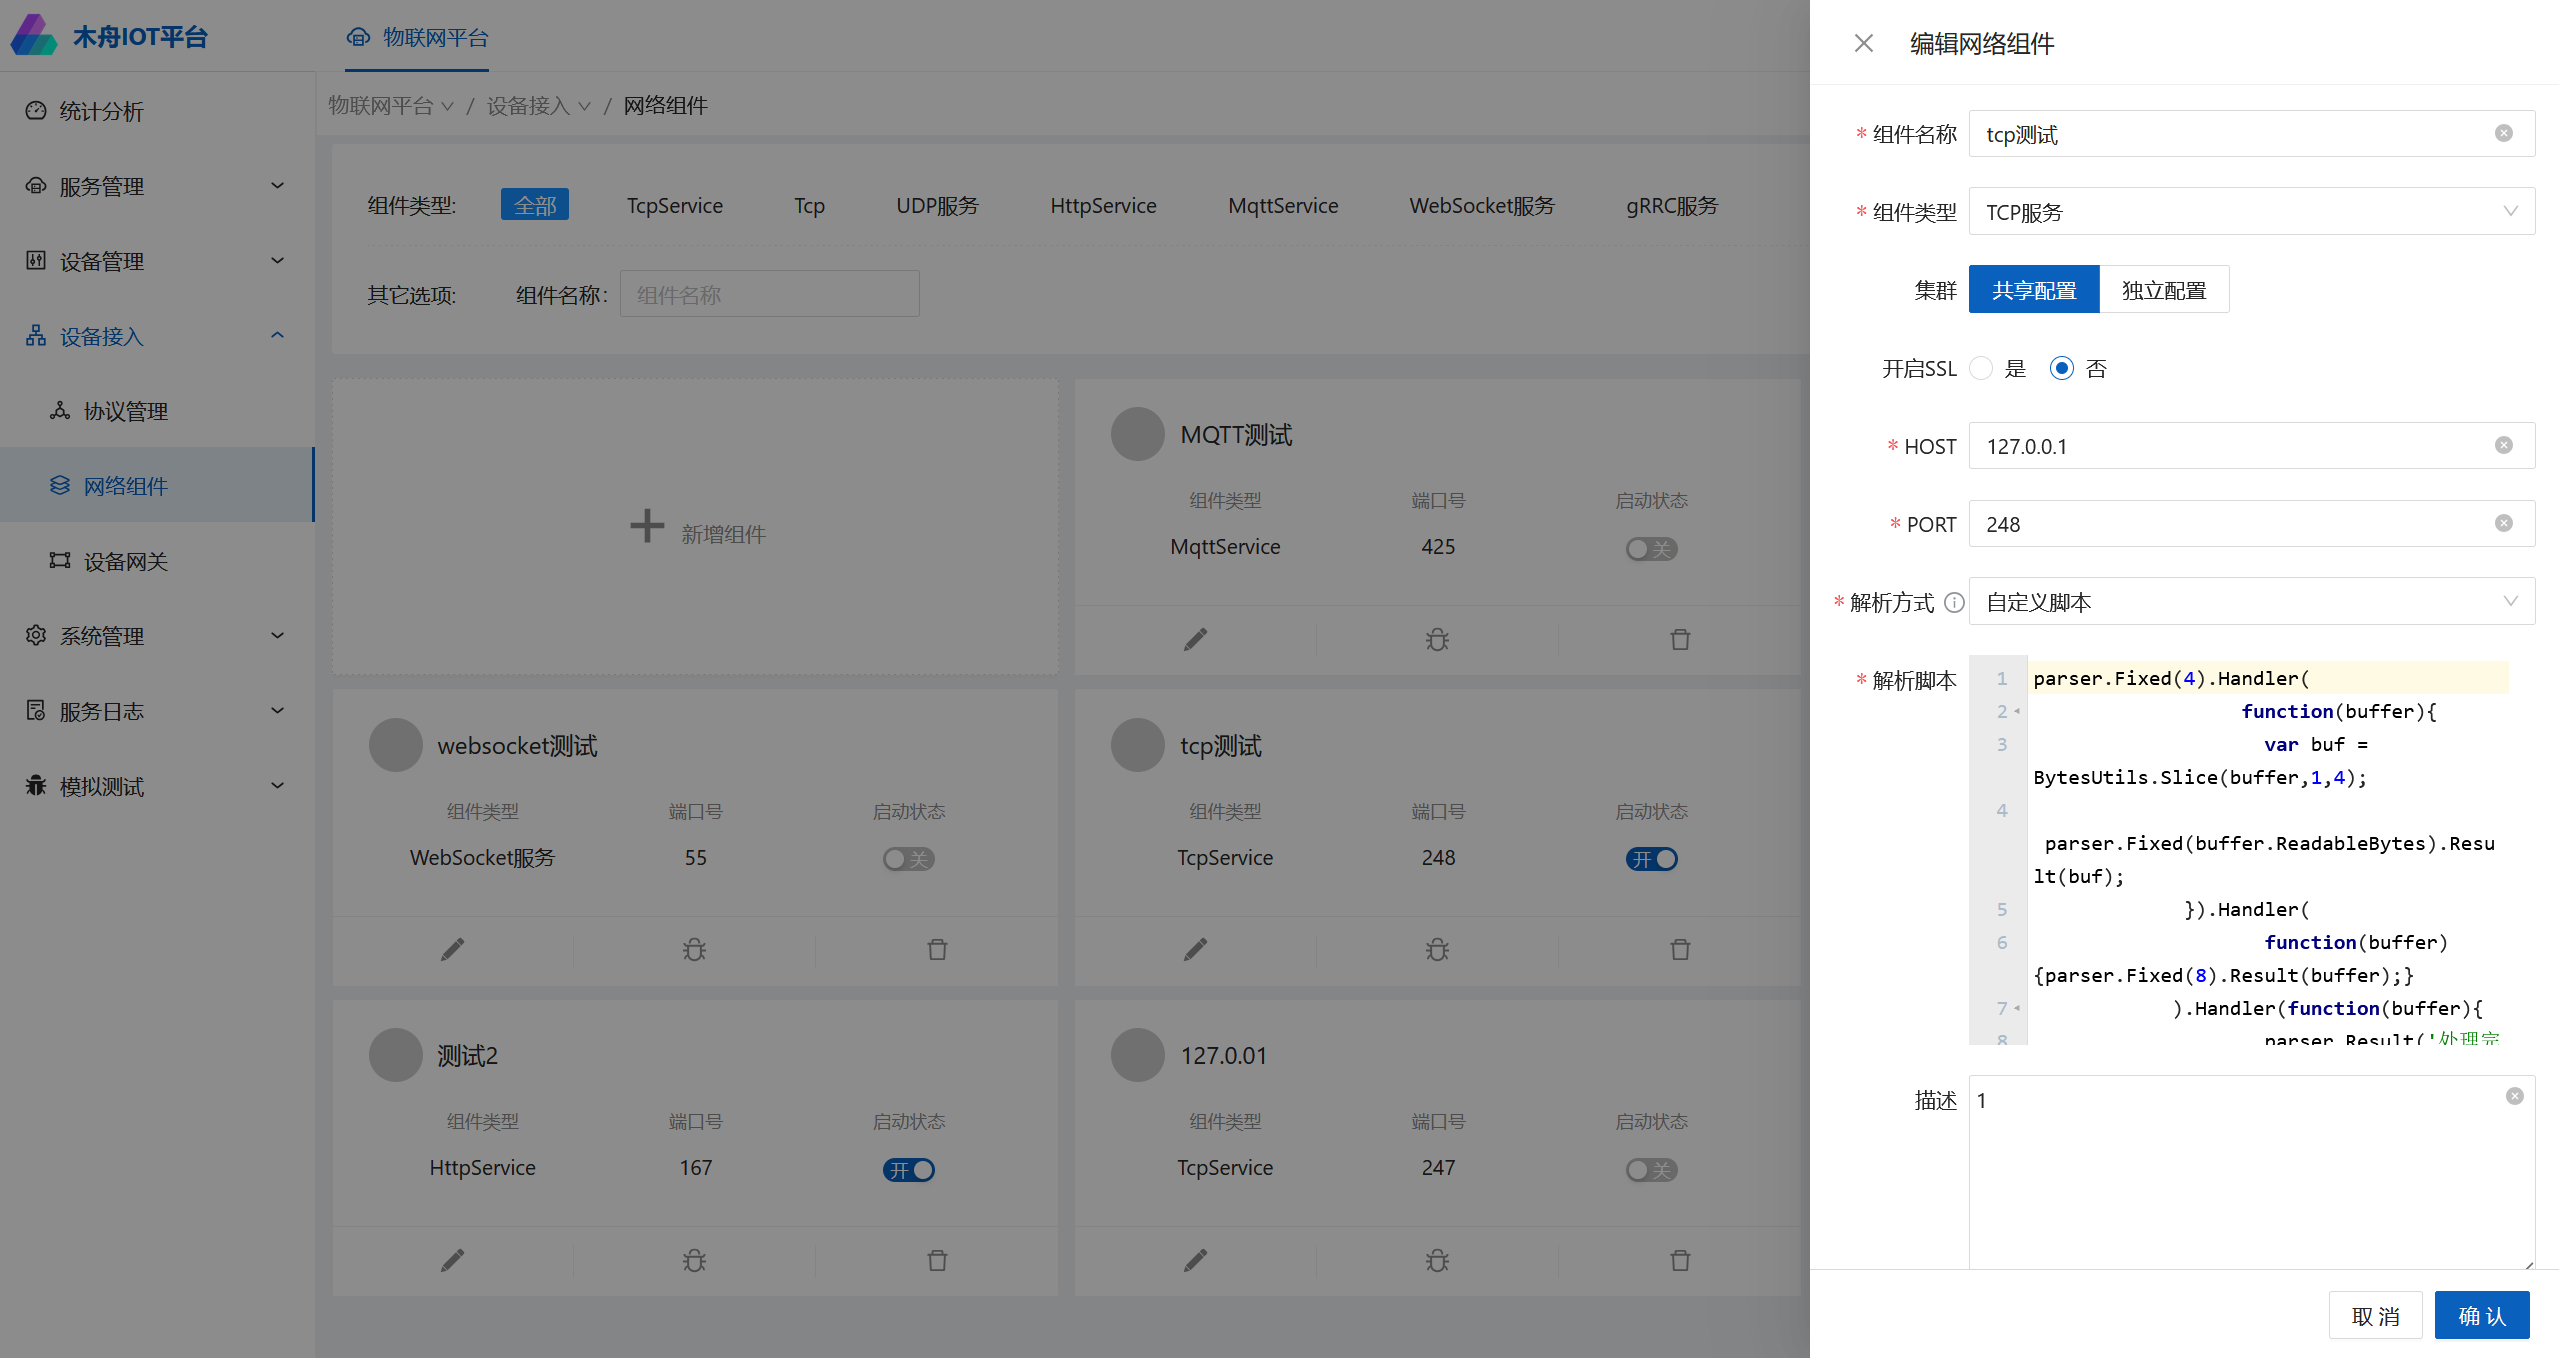This screenshot has width=2559, height=1358.
Task: Filter by gRRC服务 component type
Action: [1672, 205]
